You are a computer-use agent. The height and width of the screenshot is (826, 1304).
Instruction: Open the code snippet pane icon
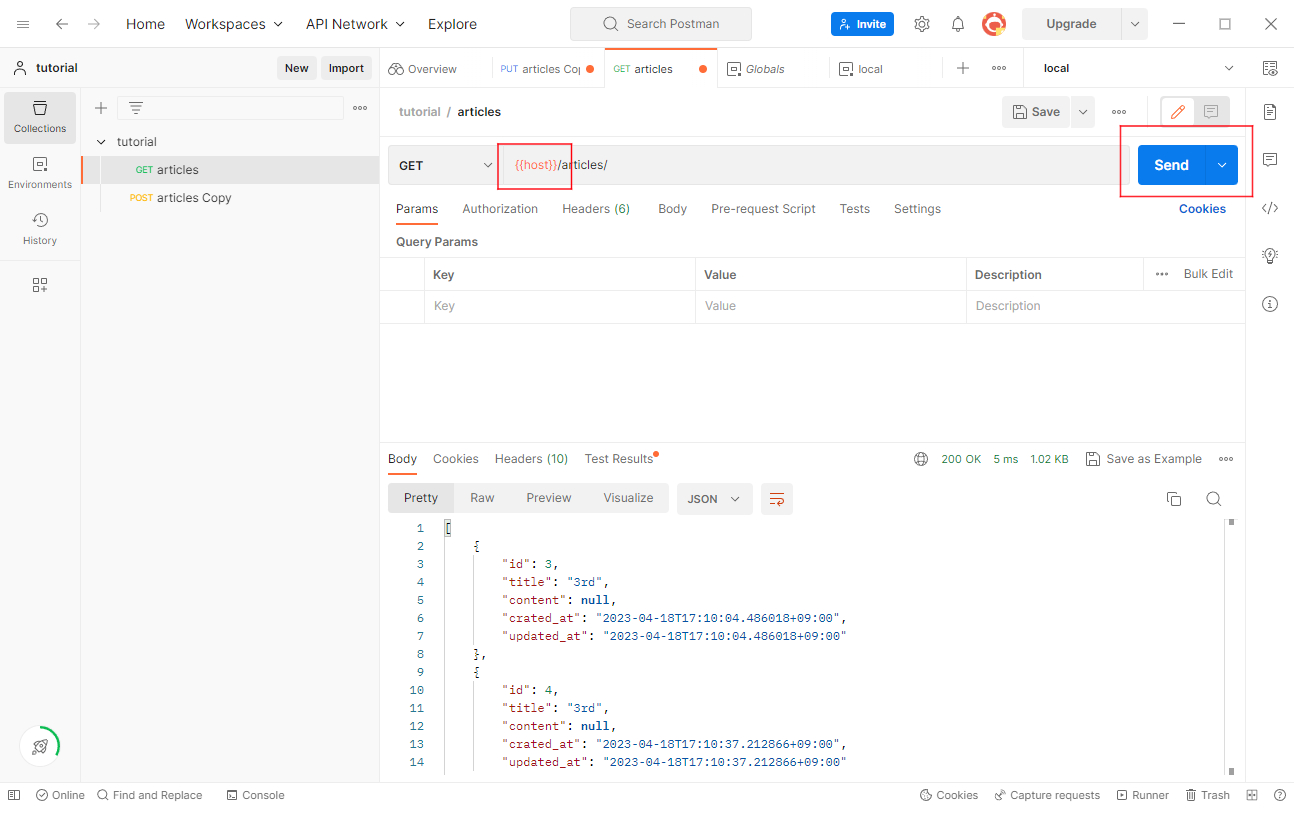pos(1270,208)
